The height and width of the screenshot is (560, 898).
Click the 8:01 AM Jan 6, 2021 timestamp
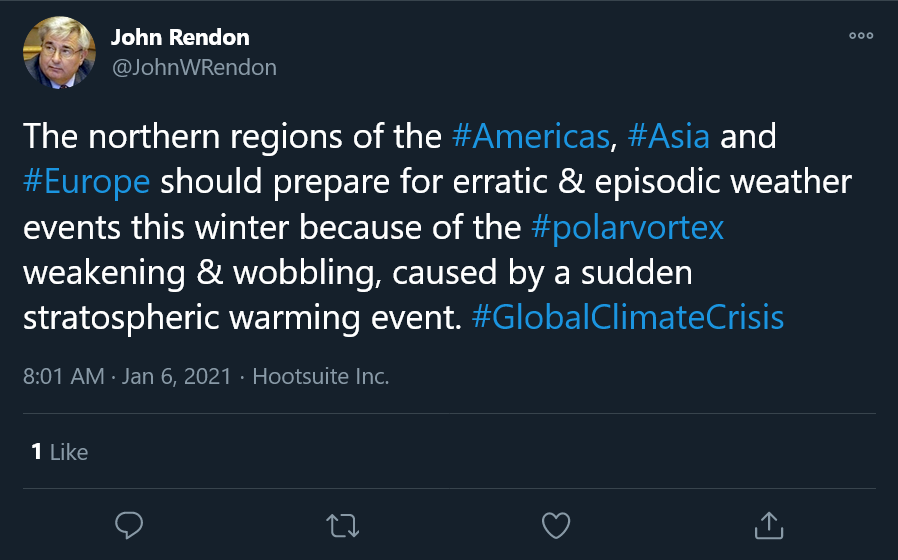(x=126, y=377)
